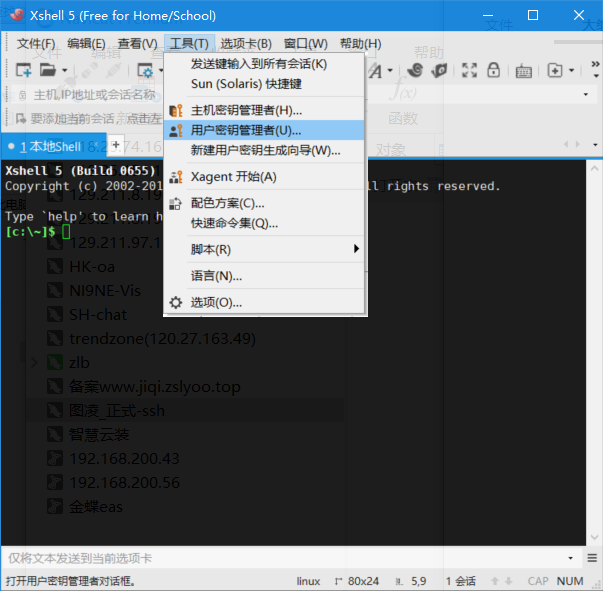This screenshot has height=591, width=603.
Task: Click the icon next to 主机密钥管理者
Action: point(176,110)
